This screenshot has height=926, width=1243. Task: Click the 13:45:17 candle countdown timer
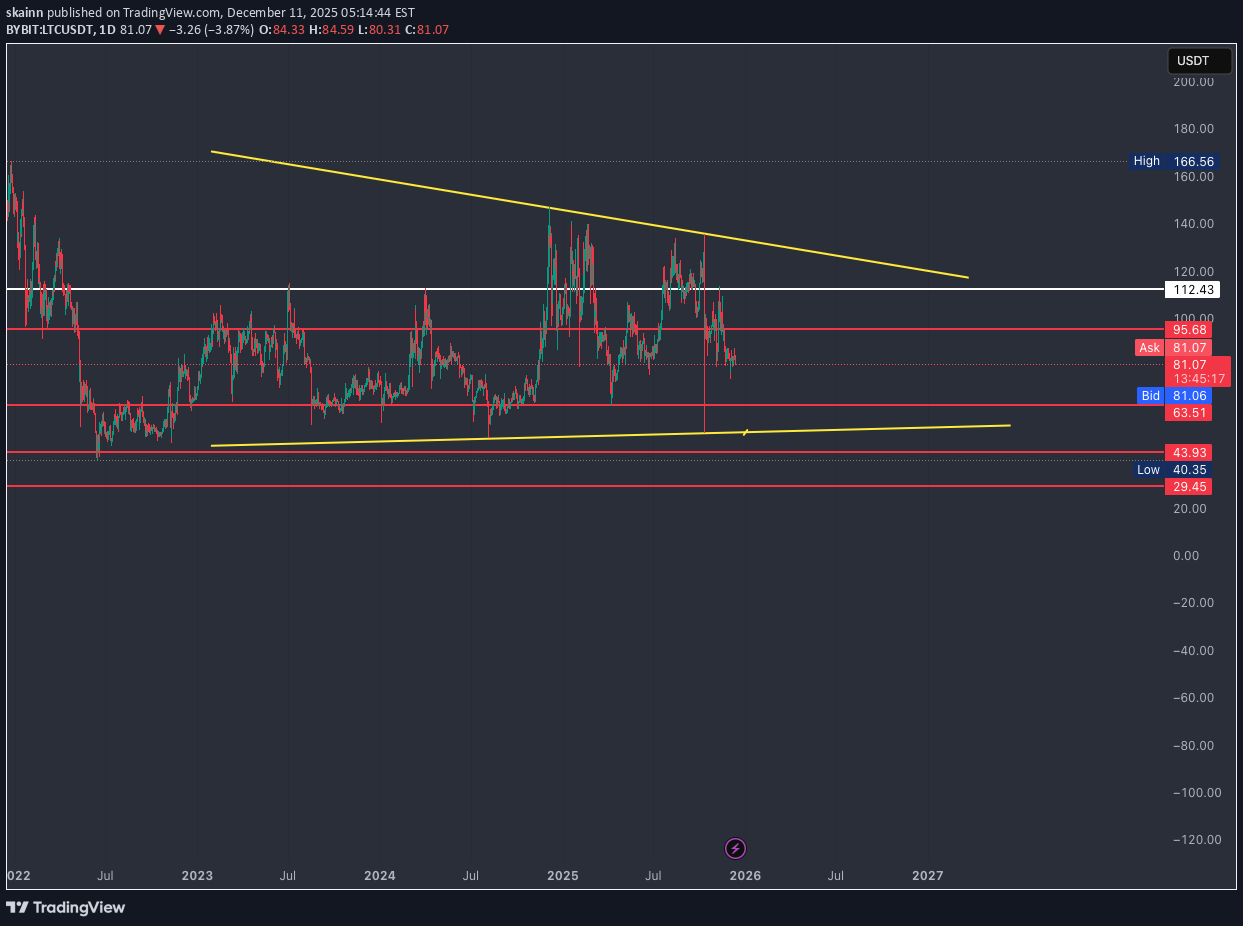click(1198, 378)
